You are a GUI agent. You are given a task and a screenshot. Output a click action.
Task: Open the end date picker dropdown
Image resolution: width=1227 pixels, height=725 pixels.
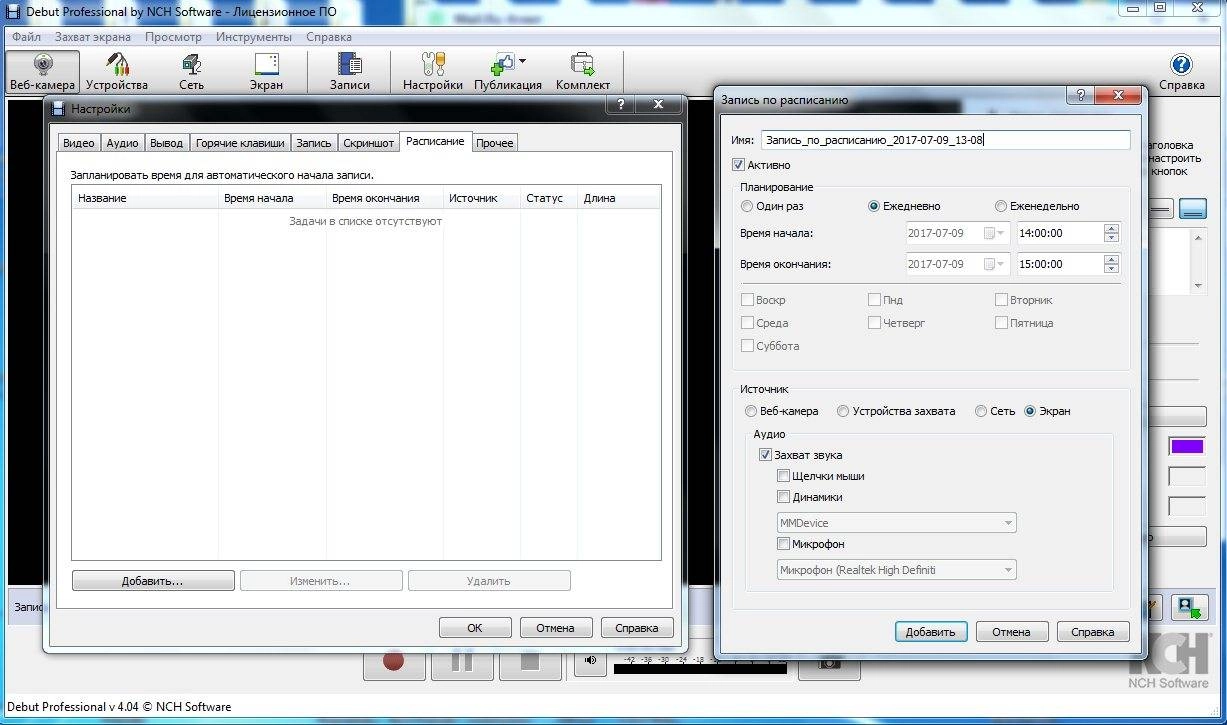(x=996, y=264)
